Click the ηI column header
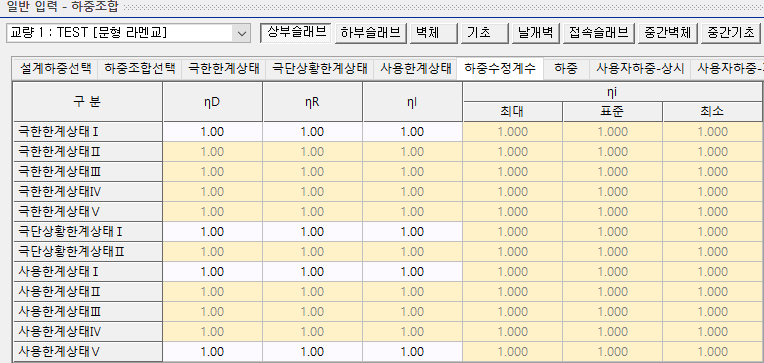 pyautogui.click(x=412, y=102)
